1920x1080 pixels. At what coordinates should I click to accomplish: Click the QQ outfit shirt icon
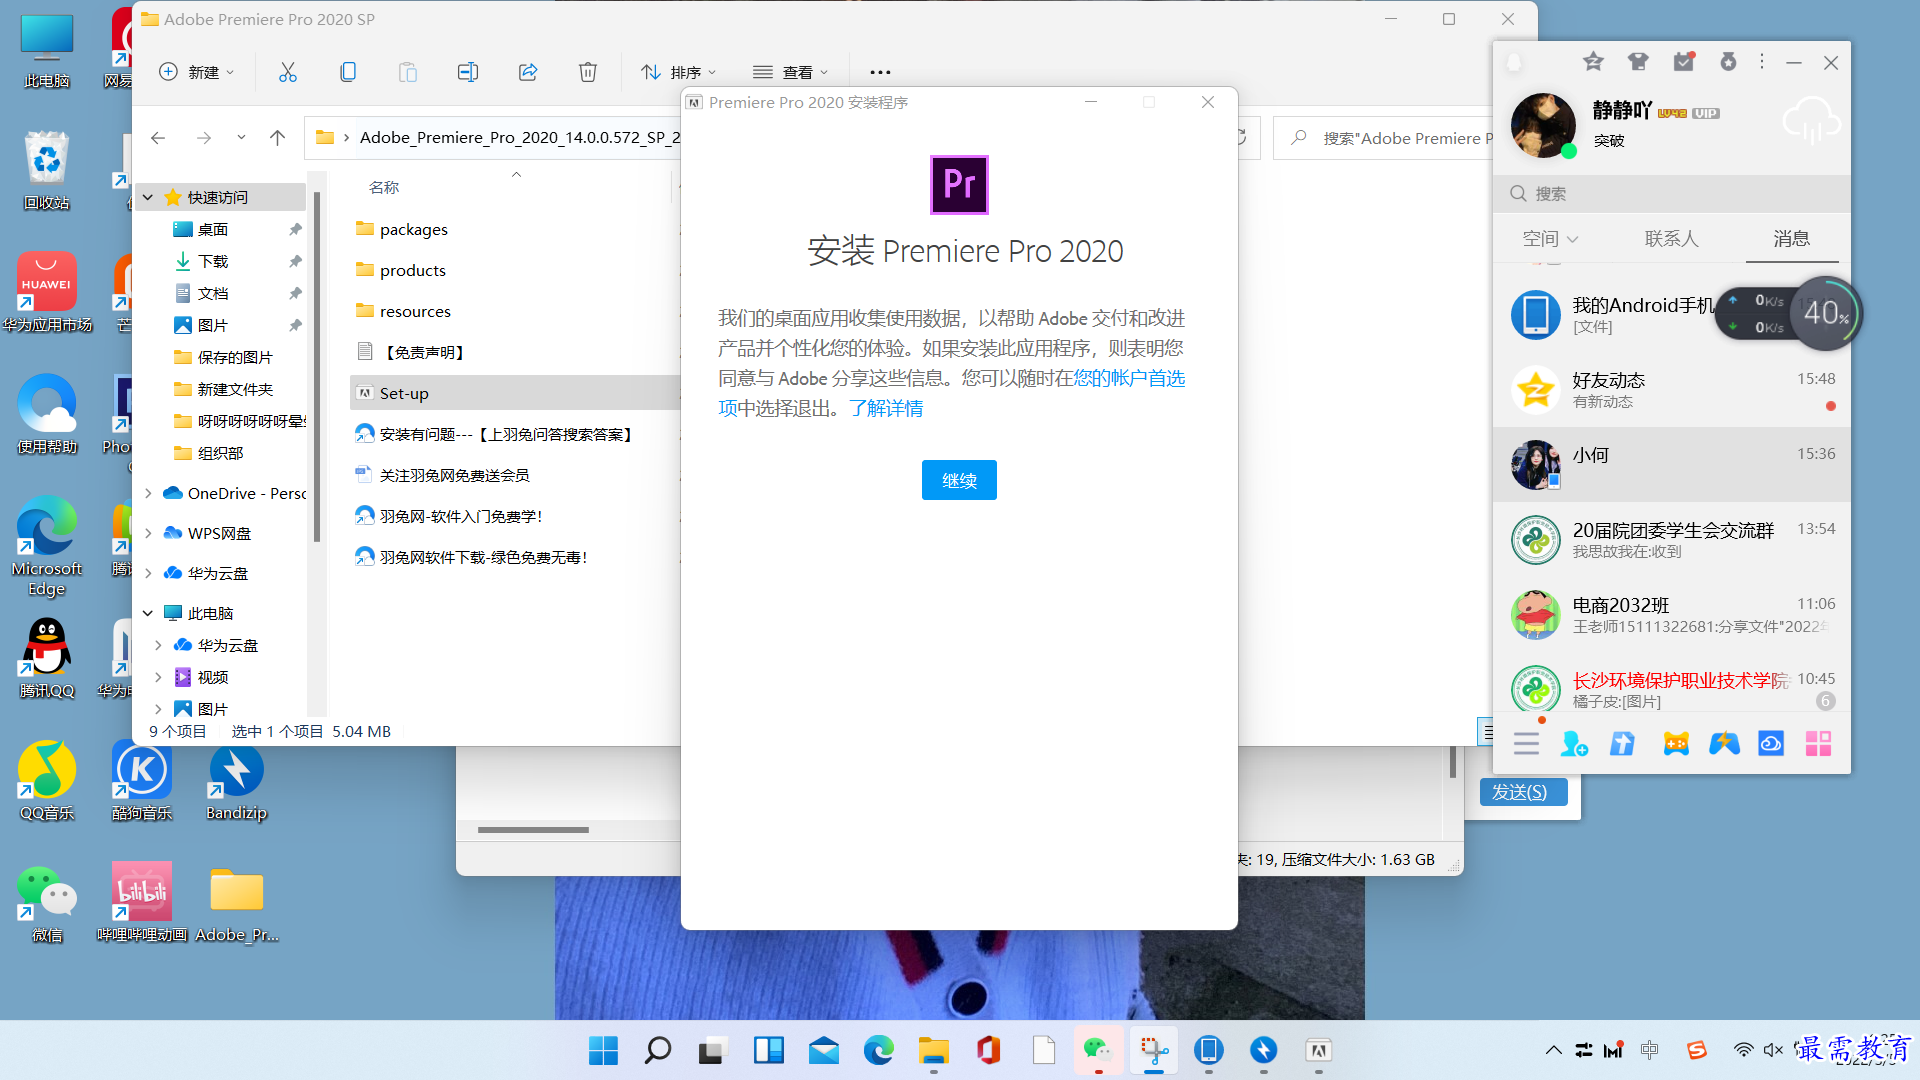tap(1638, 62)
